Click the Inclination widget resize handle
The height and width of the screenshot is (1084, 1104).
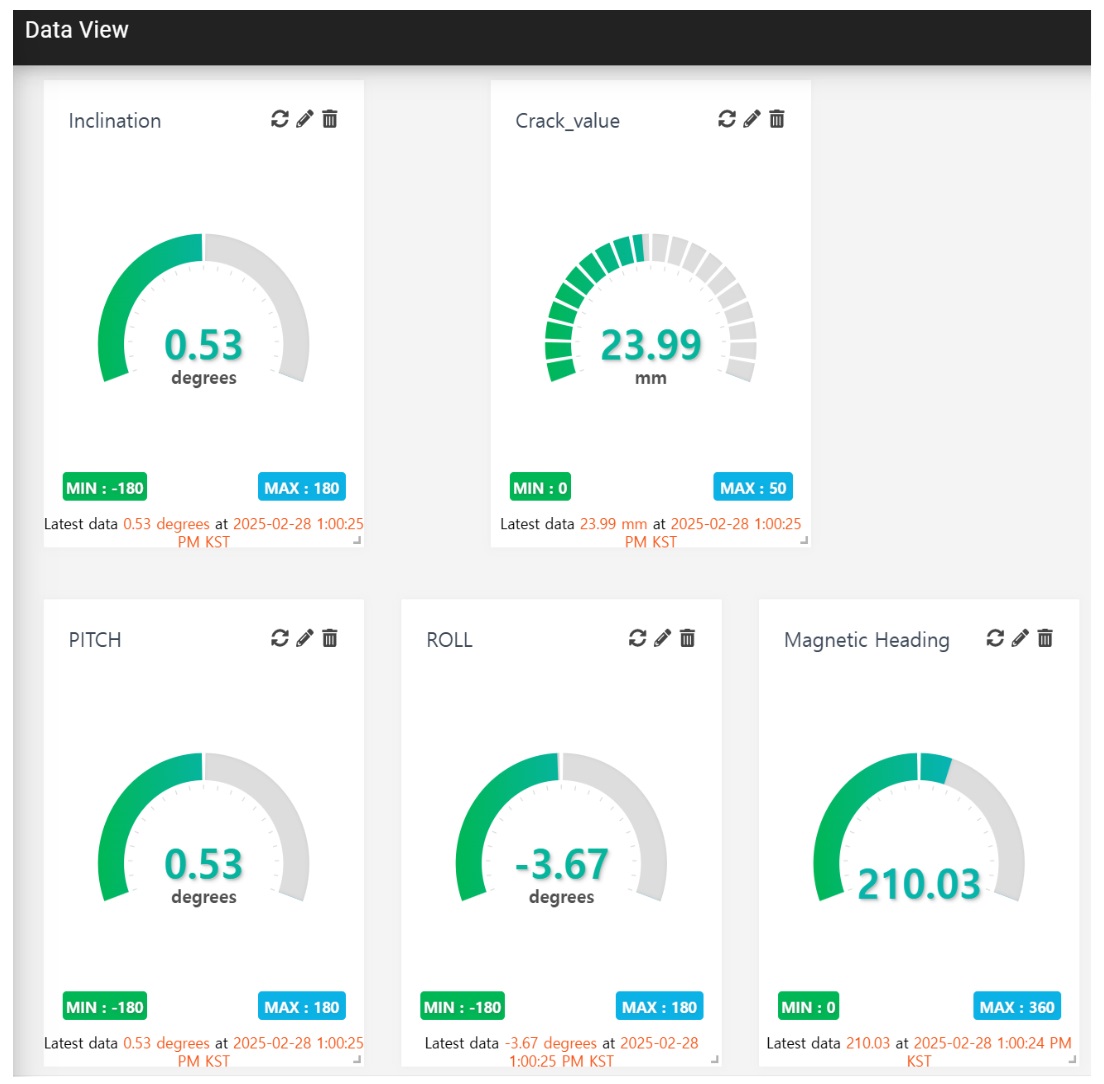coord(357,541)
